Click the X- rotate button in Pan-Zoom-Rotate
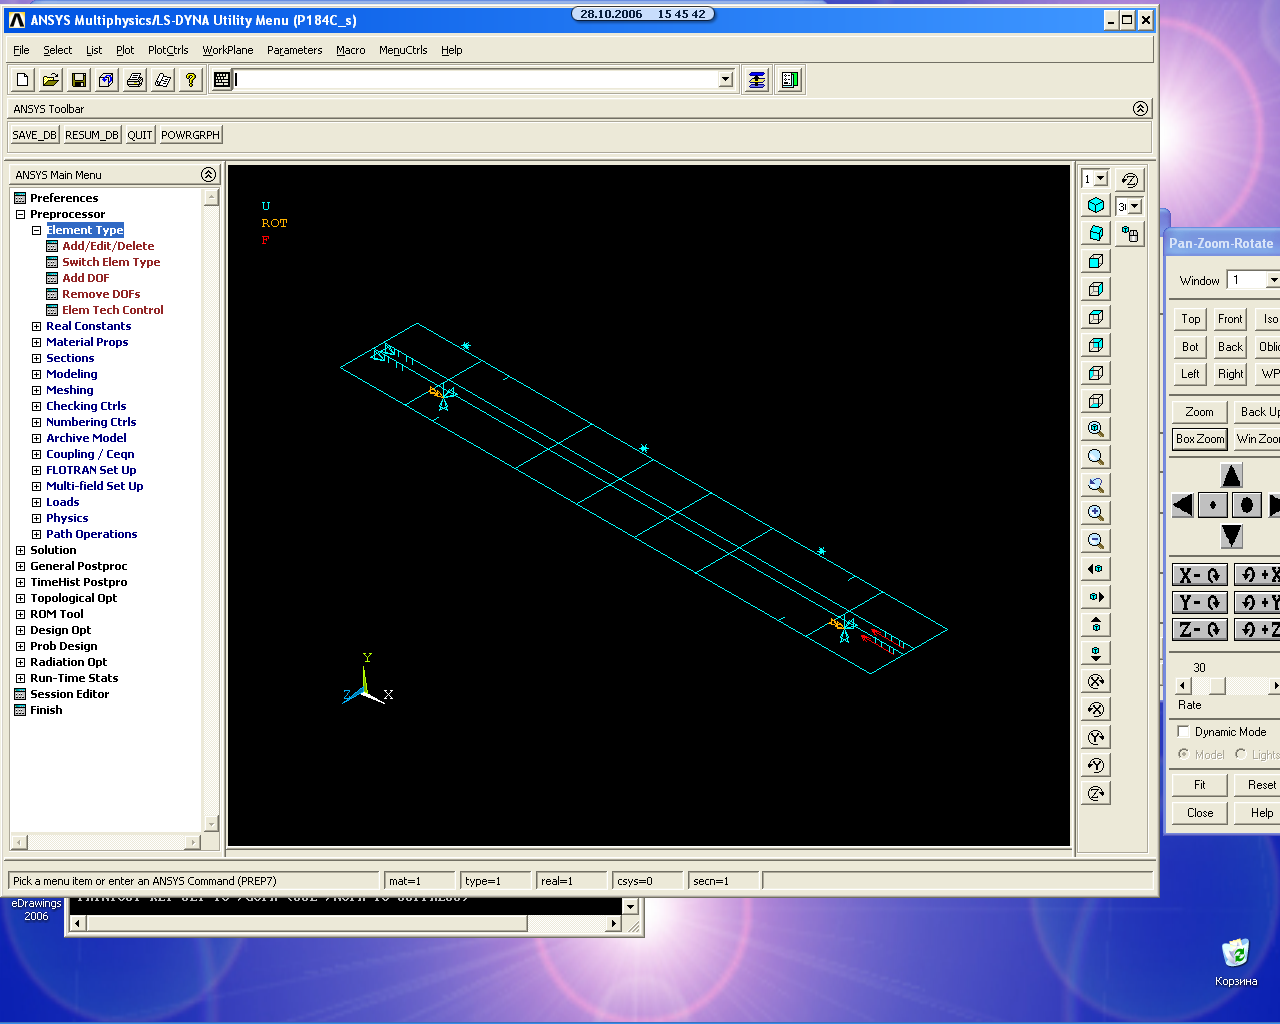The image size is (1280, 1024). click(1199, 575)
